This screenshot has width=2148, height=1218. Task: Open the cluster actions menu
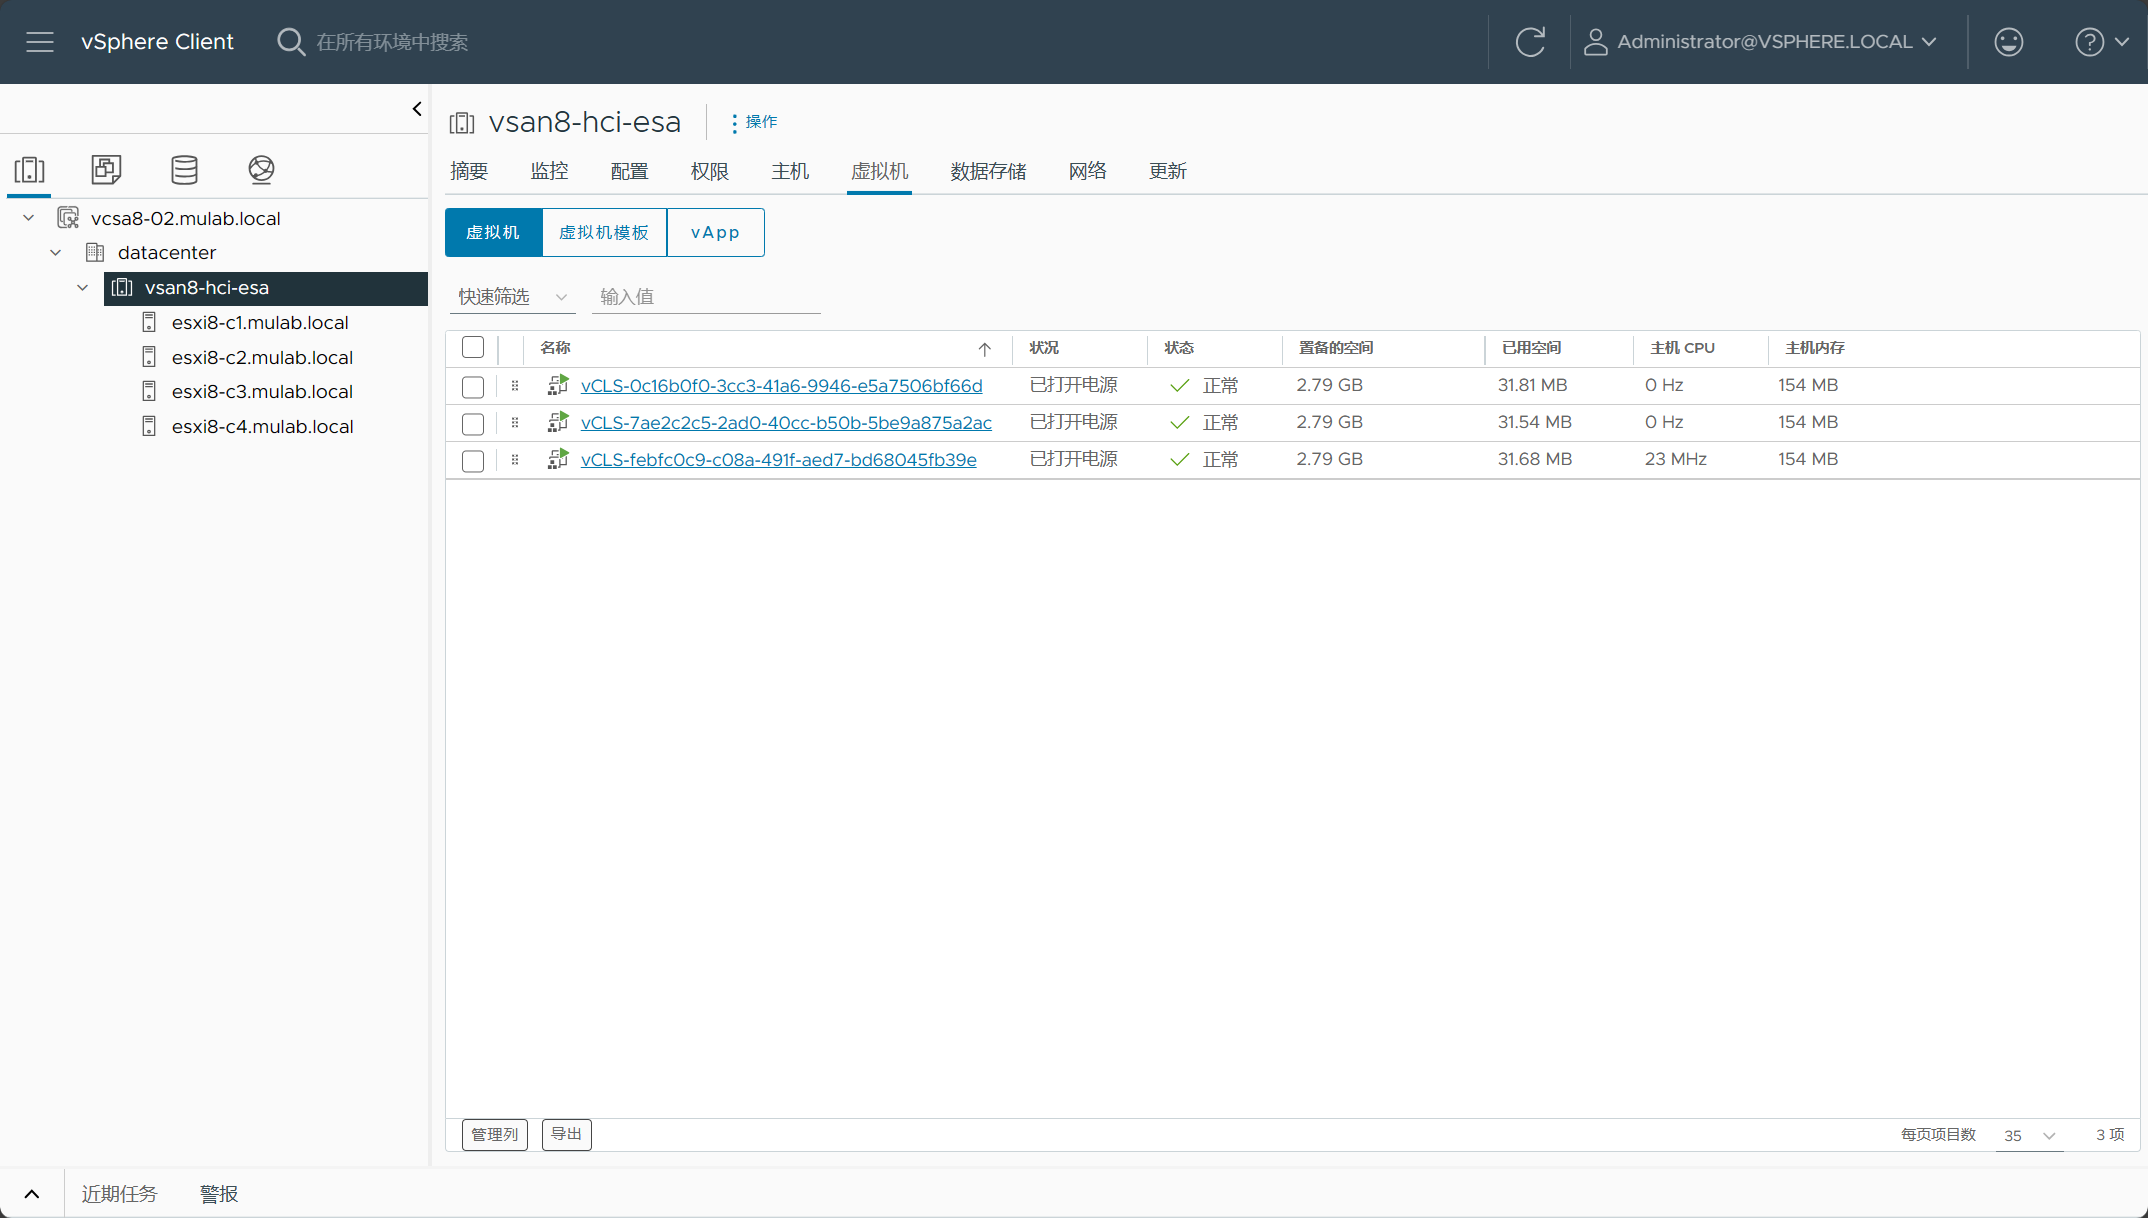(x=754, y=122)
